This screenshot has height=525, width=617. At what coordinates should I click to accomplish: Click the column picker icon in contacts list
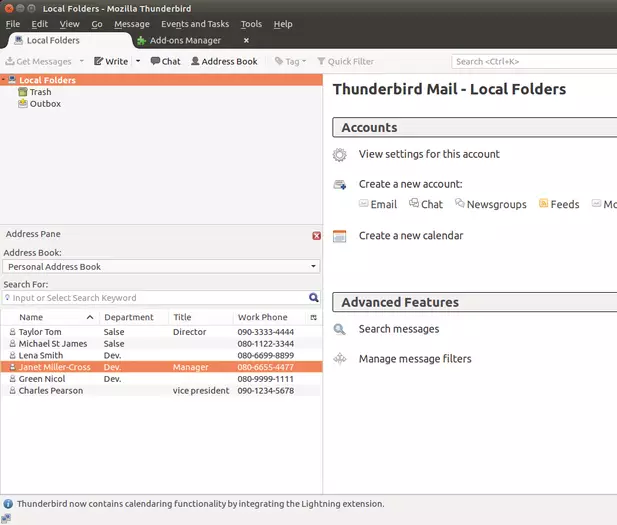point(313,317)
